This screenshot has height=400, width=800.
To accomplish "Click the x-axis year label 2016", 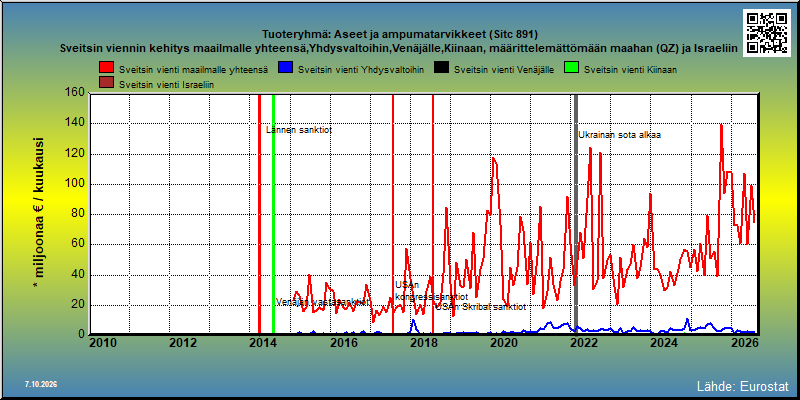I will tap(343, 342).
